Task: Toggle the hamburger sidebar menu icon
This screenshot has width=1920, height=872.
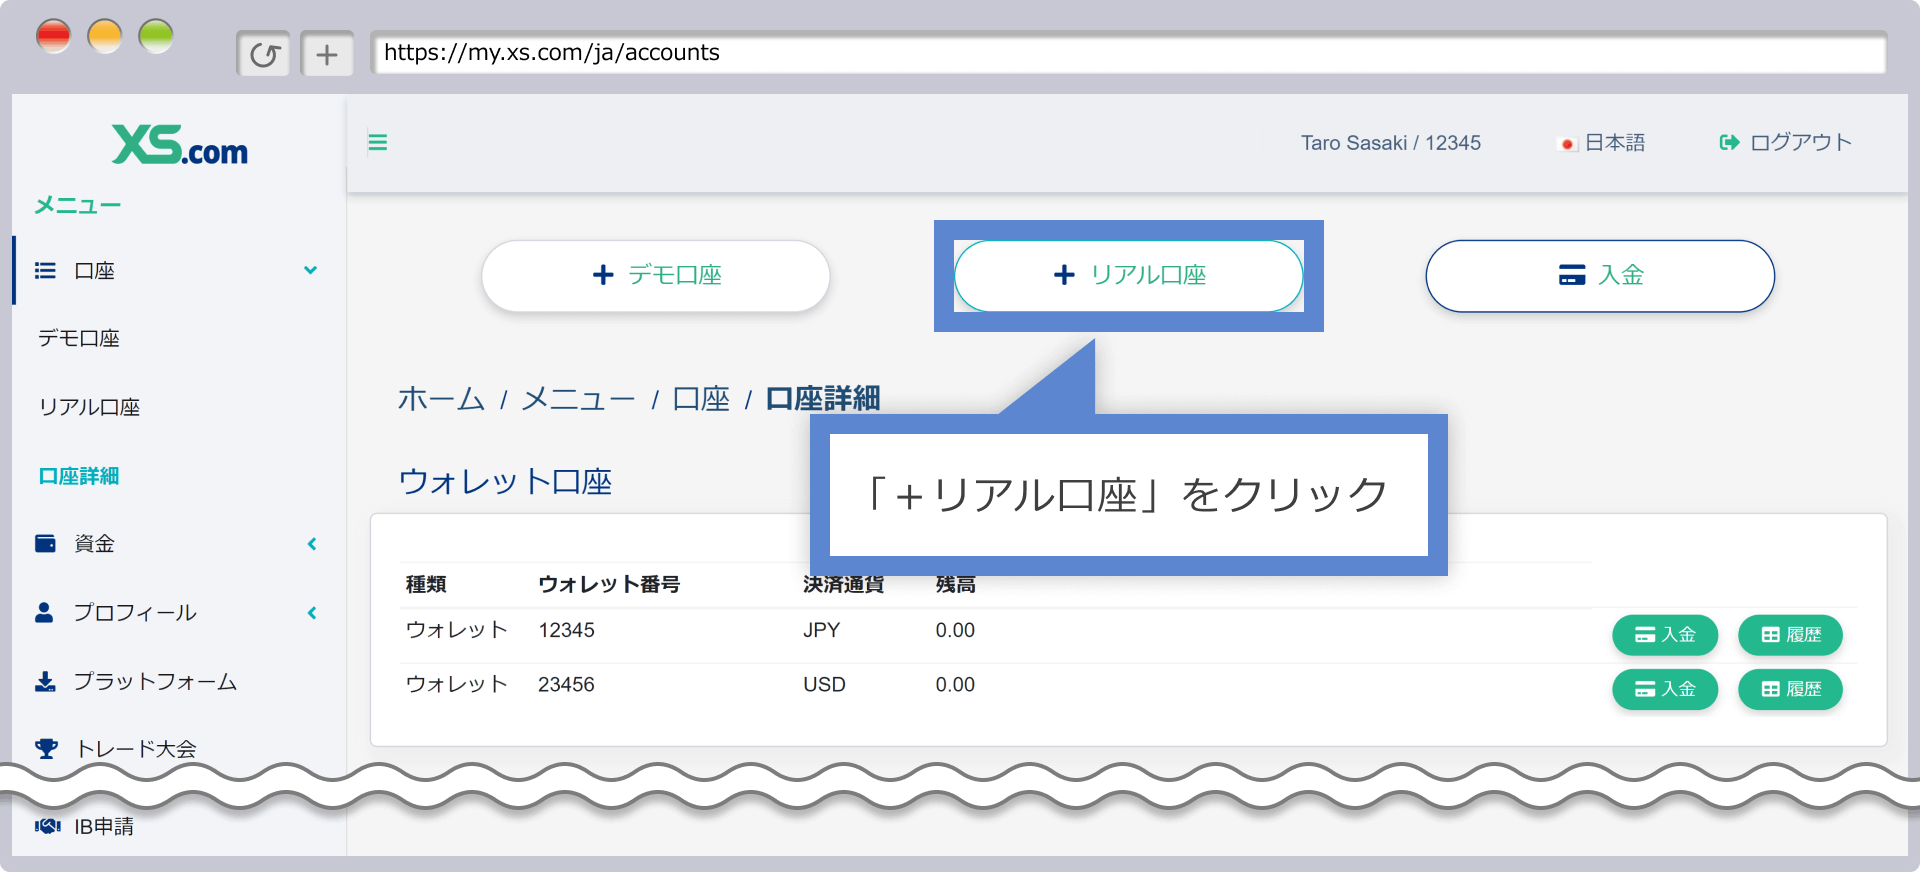Action: (x=378, y=142)
